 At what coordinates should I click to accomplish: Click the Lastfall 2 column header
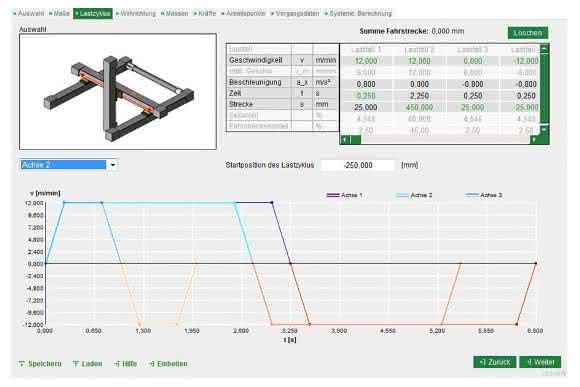(419, 49)
